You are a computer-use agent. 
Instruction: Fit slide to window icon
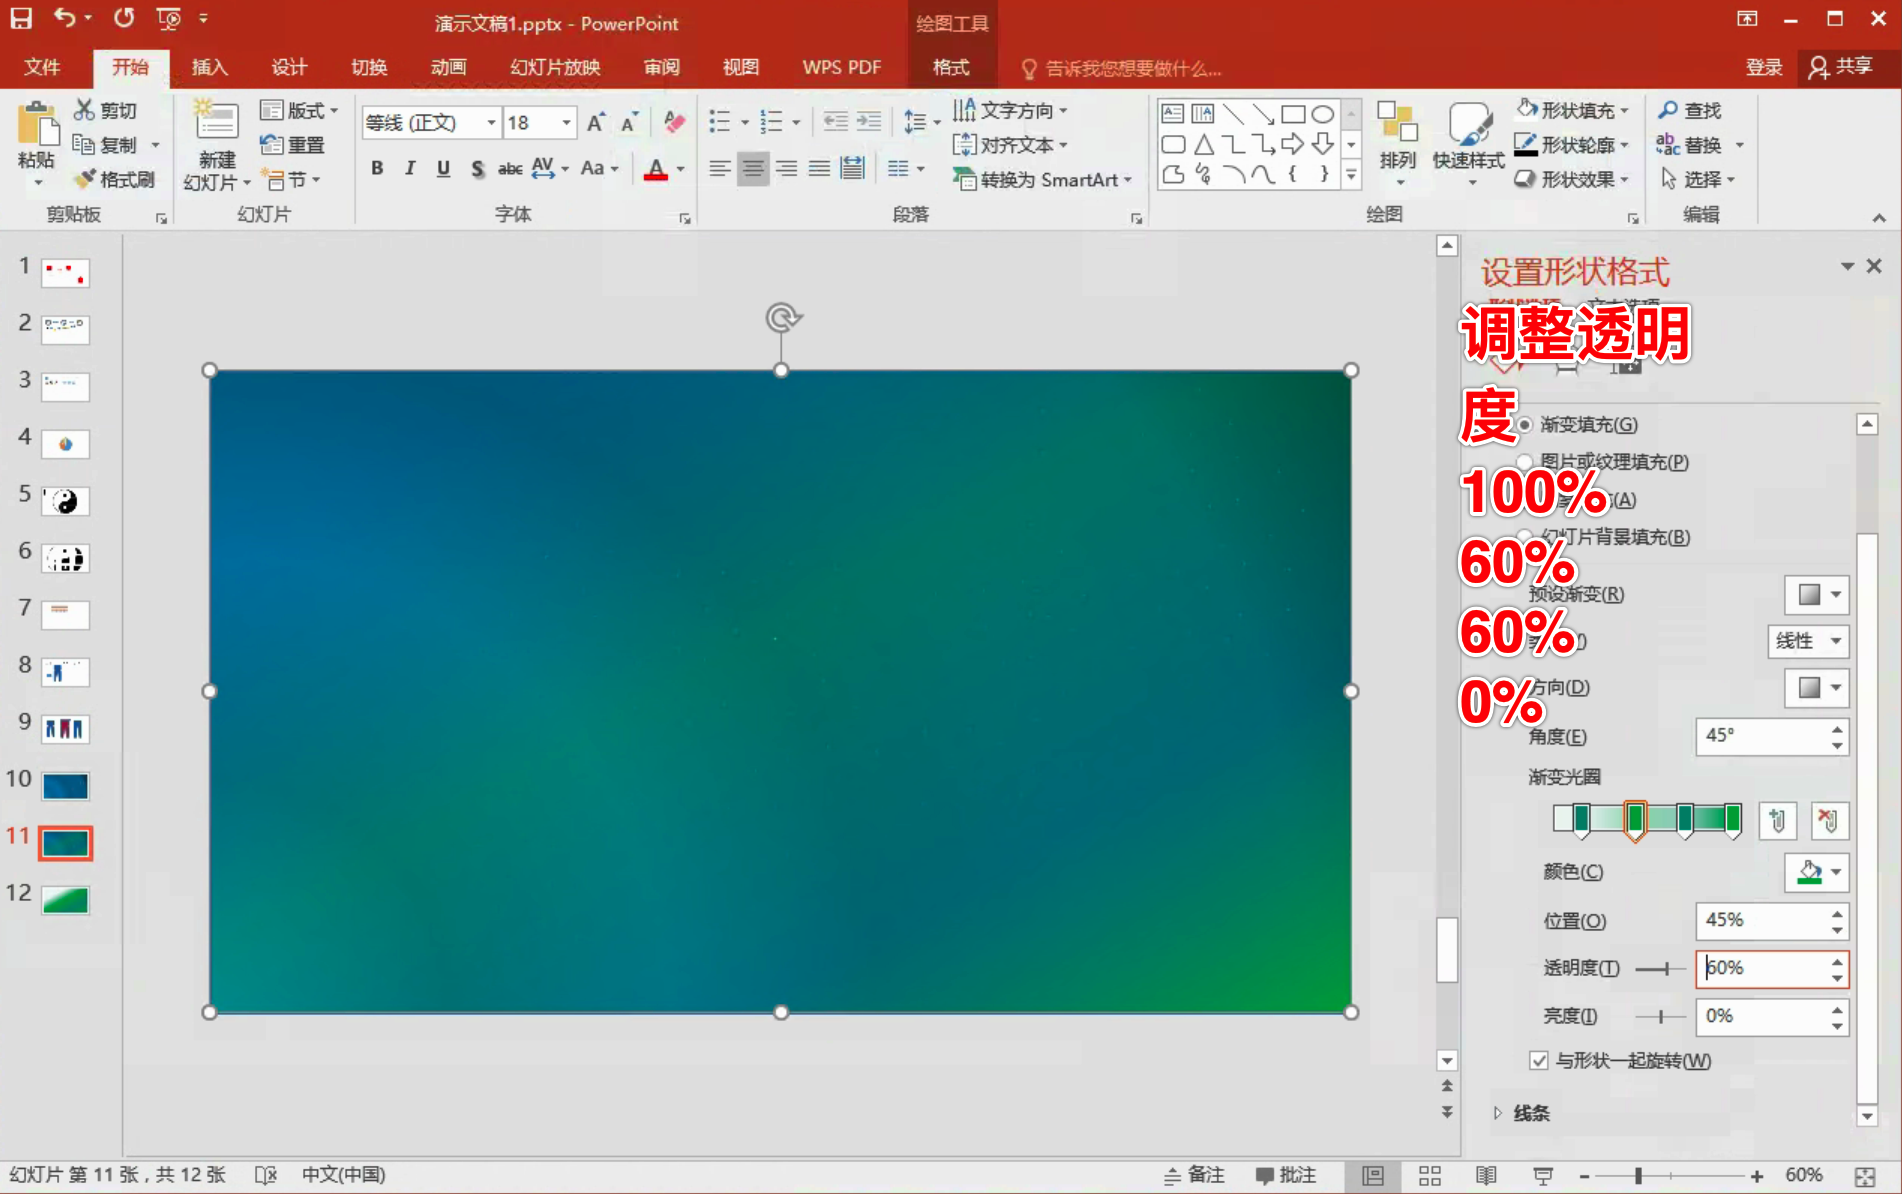click(x=1865, y=1176)
